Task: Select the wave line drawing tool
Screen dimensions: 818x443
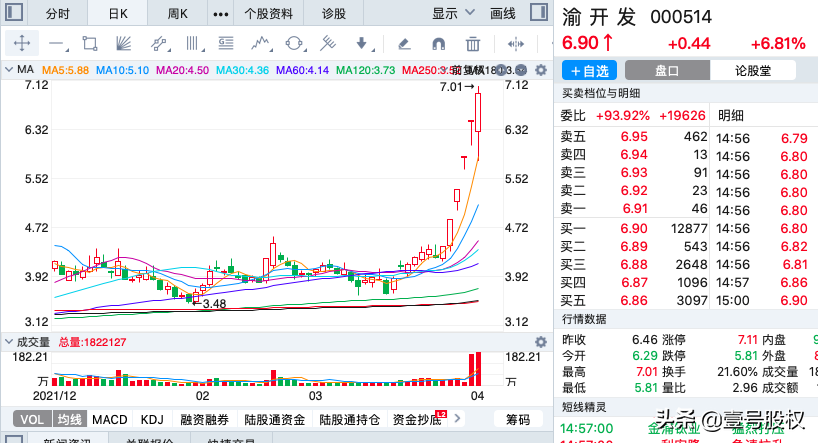Action: point(261,44)
